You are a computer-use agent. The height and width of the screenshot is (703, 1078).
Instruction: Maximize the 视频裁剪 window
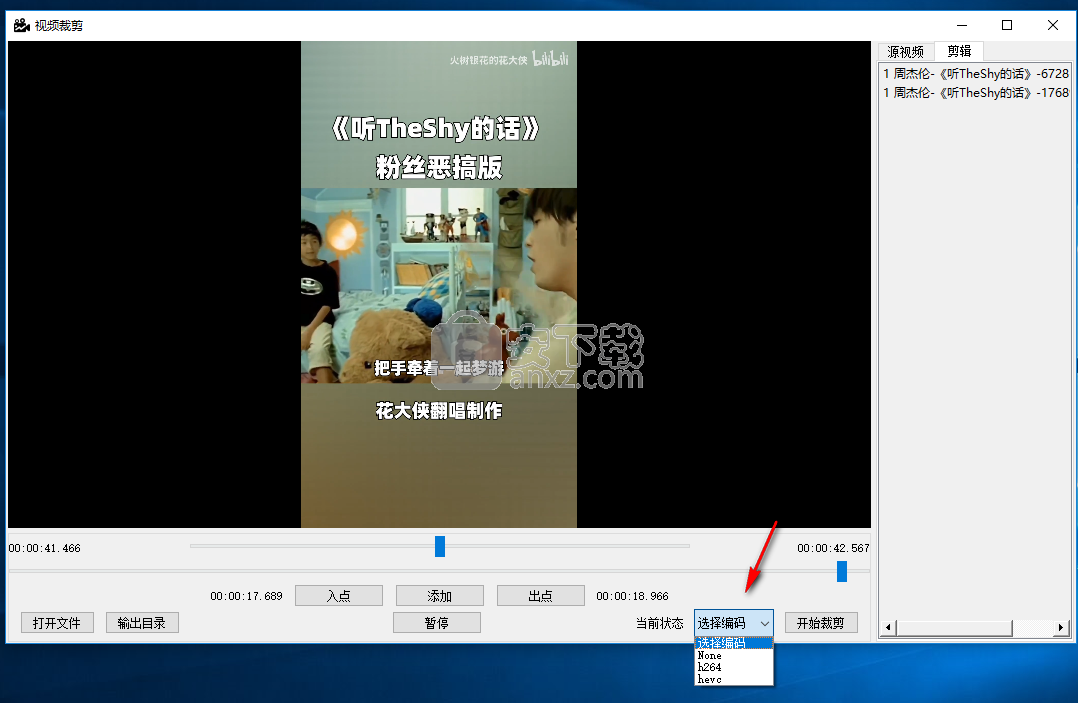[1007, 25]
